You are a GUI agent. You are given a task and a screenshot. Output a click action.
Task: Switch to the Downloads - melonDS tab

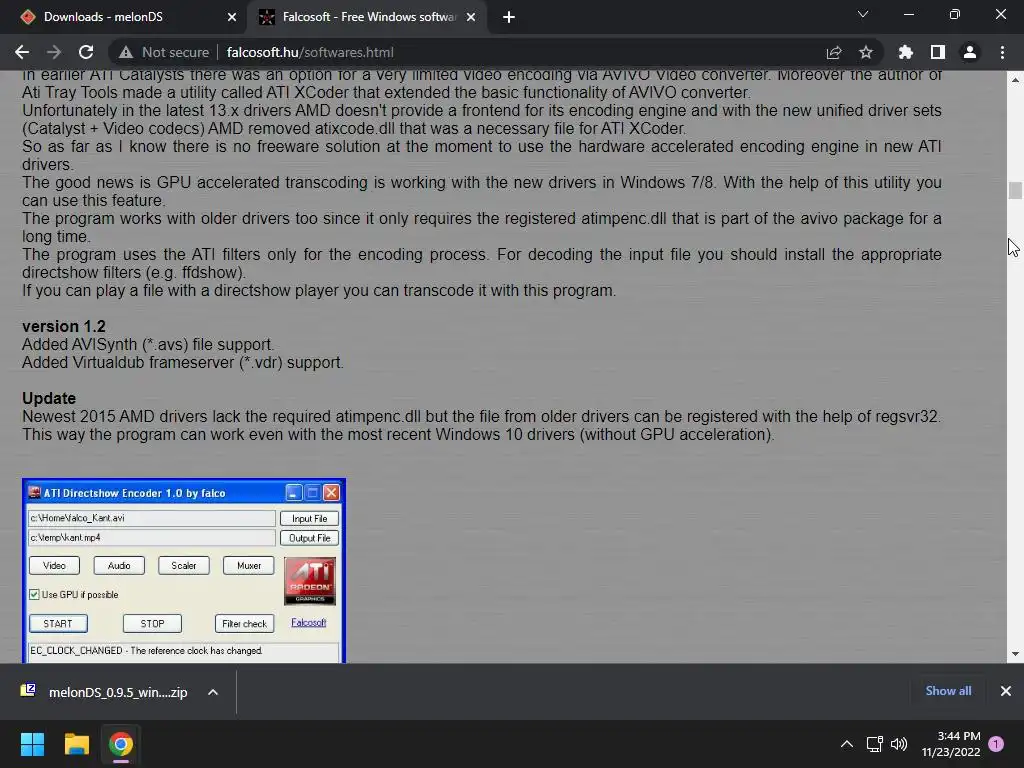(x=124, y=17)
